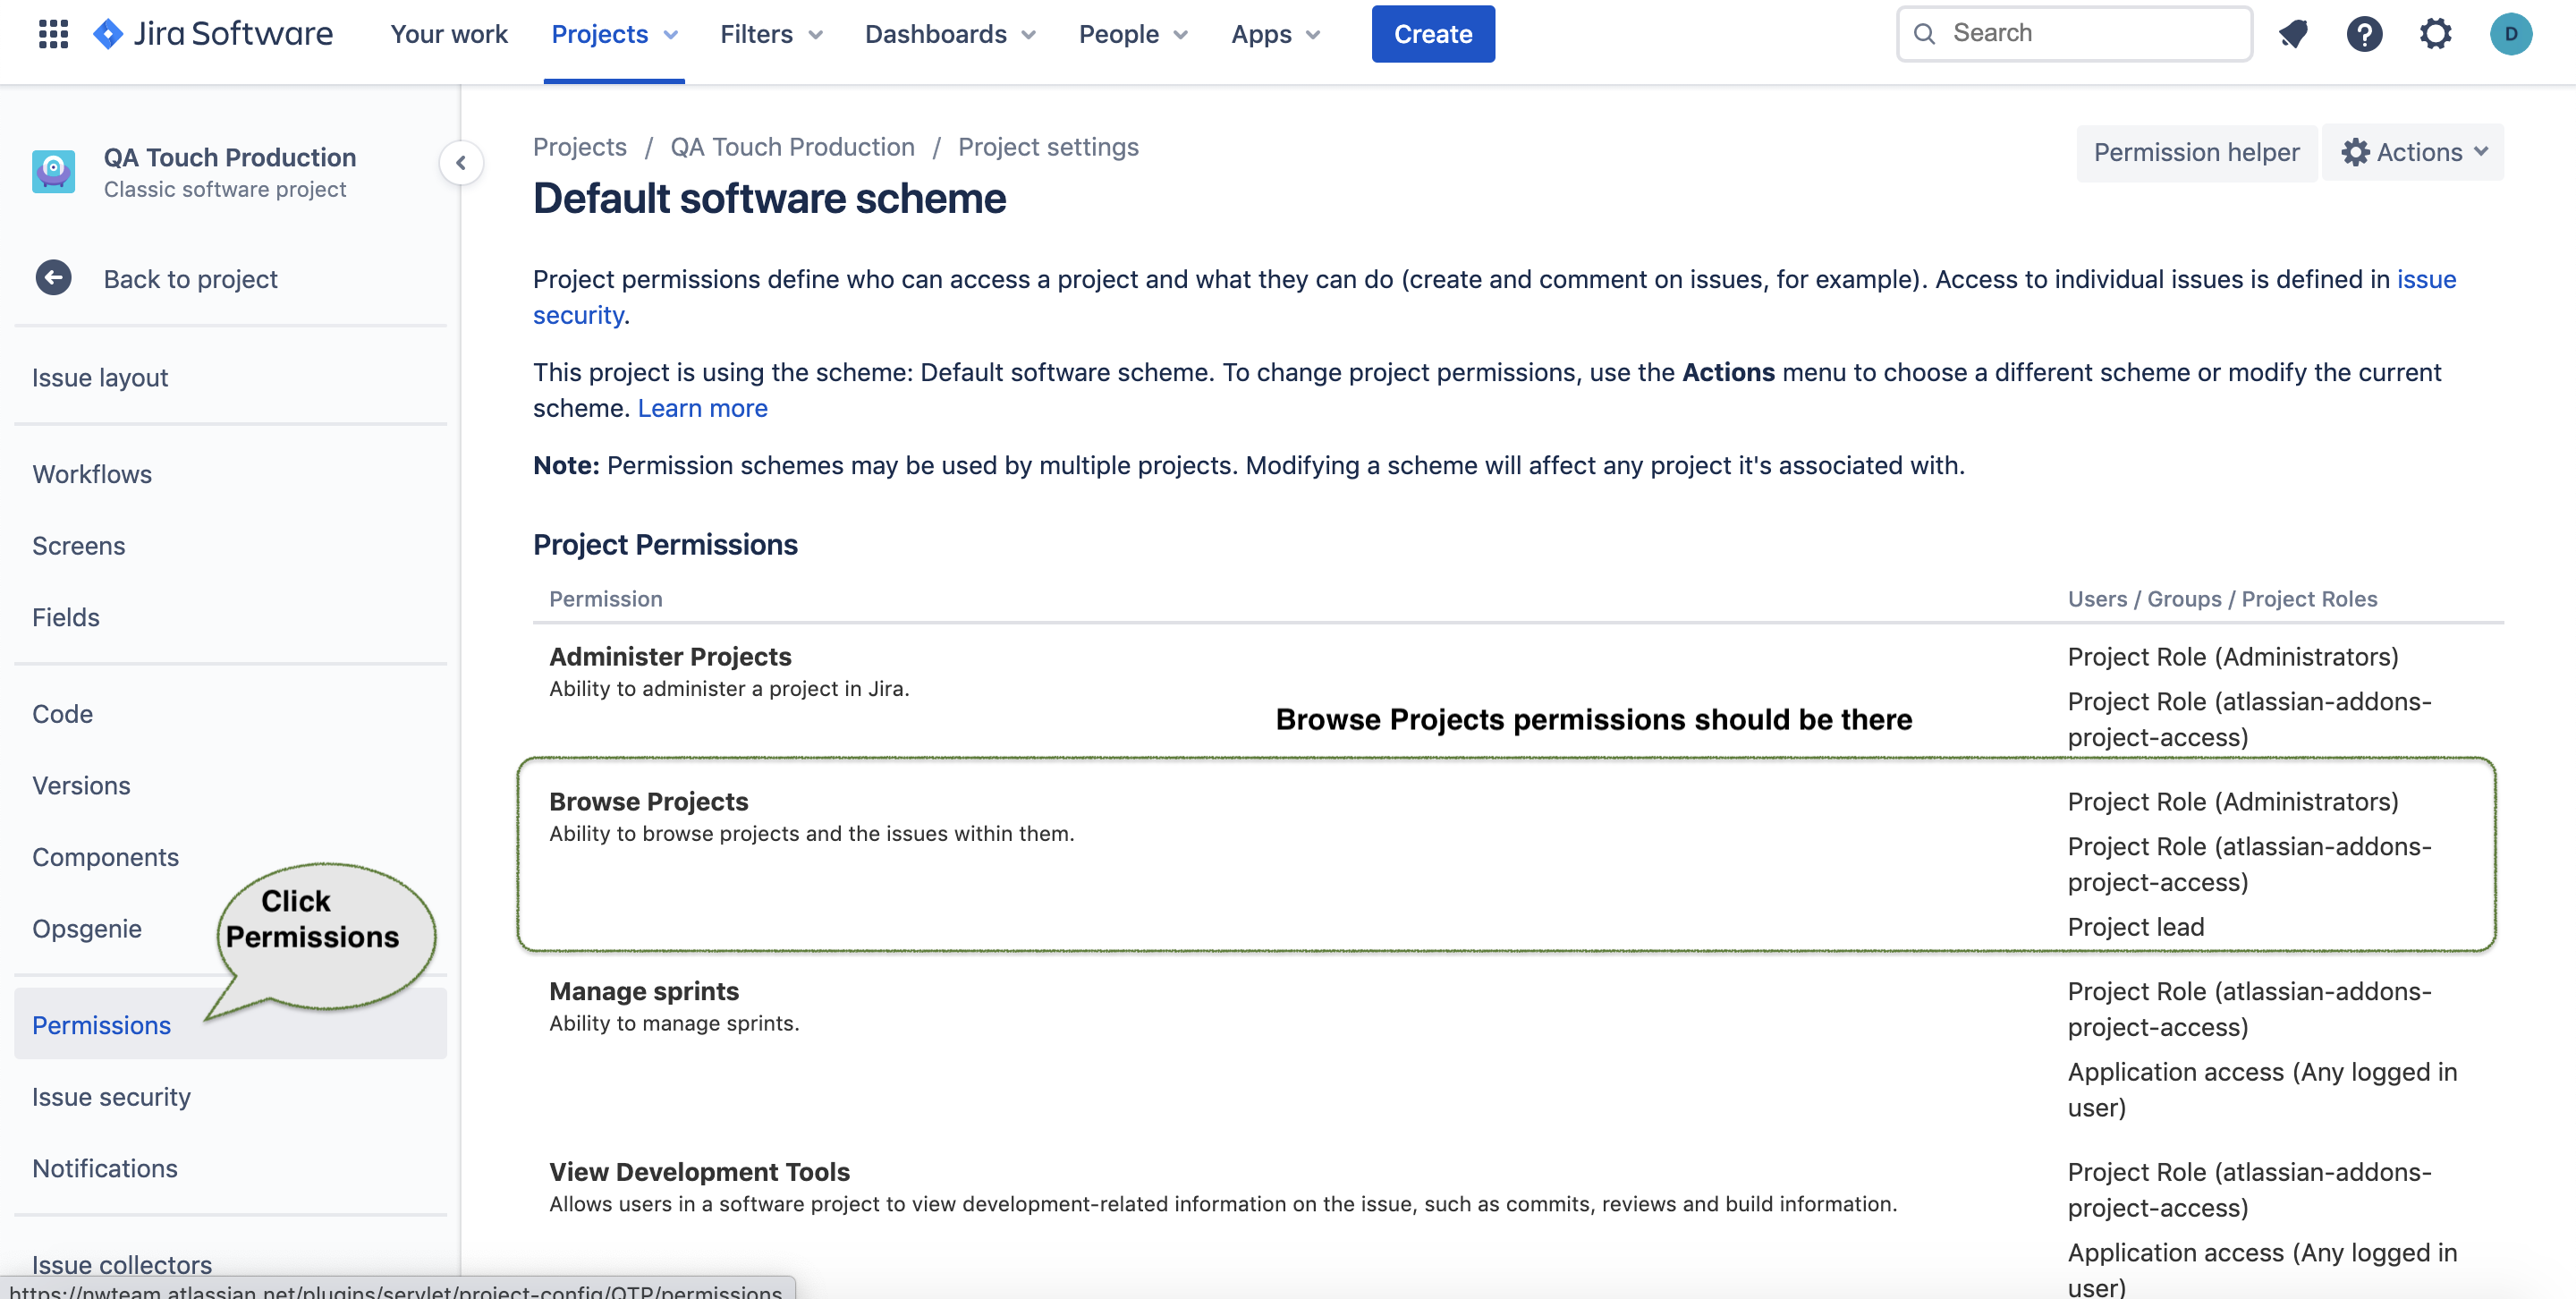Click Manage sprints' Application access entry
This screenshot has height=1299, width=2576.
tap(2261, 1089)
